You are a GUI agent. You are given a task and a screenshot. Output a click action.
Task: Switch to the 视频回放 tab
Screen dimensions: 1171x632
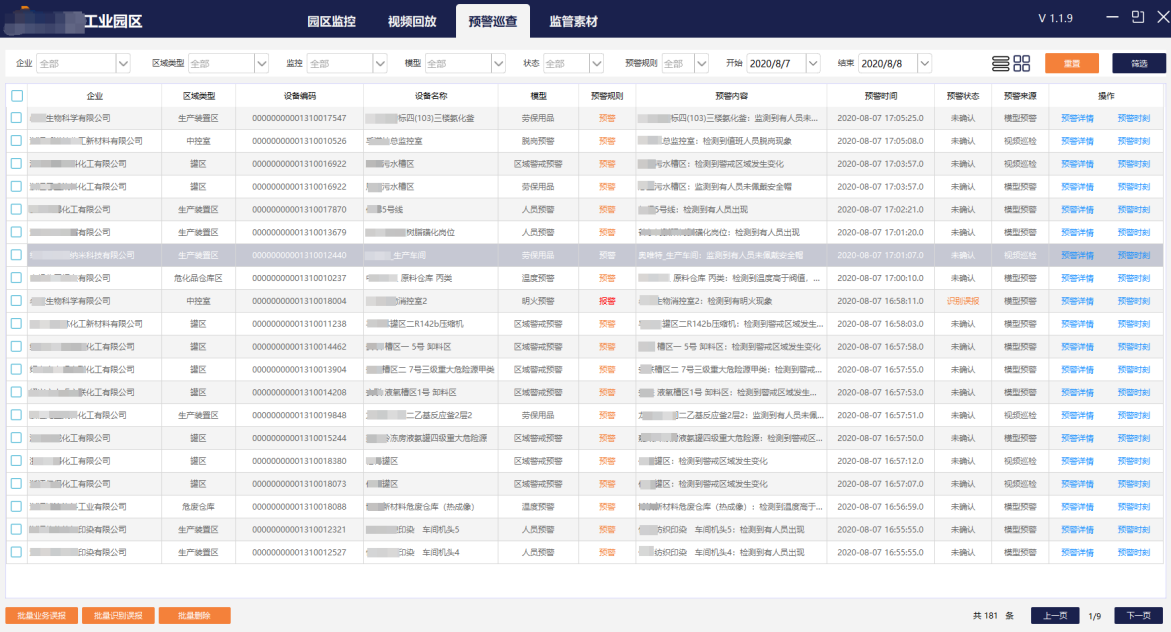(x=412, y=21)
